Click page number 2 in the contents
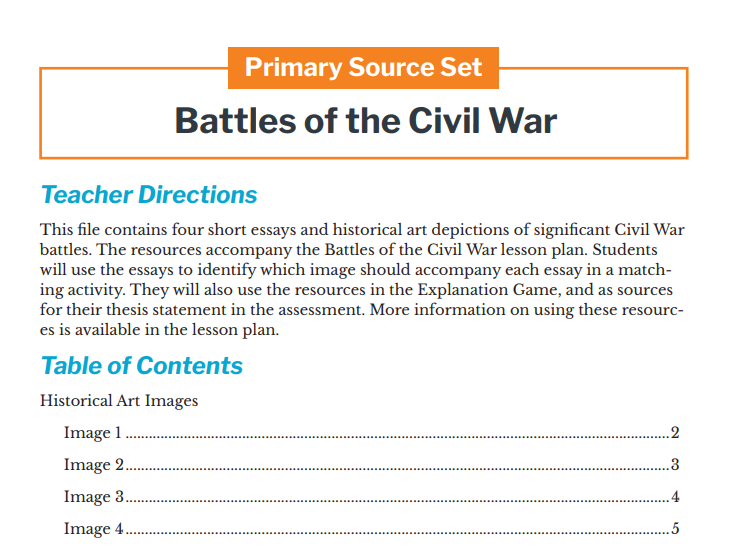The image size is (733, 547). point(675,433)
